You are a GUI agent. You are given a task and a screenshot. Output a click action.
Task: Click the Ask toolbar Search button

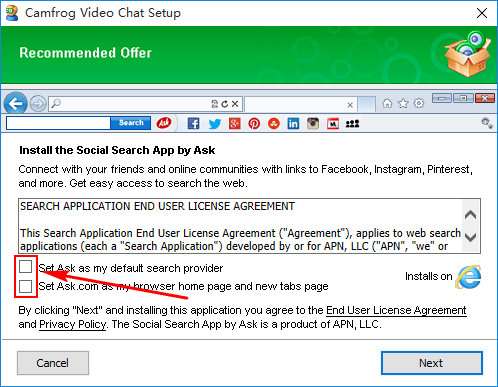tap(131, 123)
